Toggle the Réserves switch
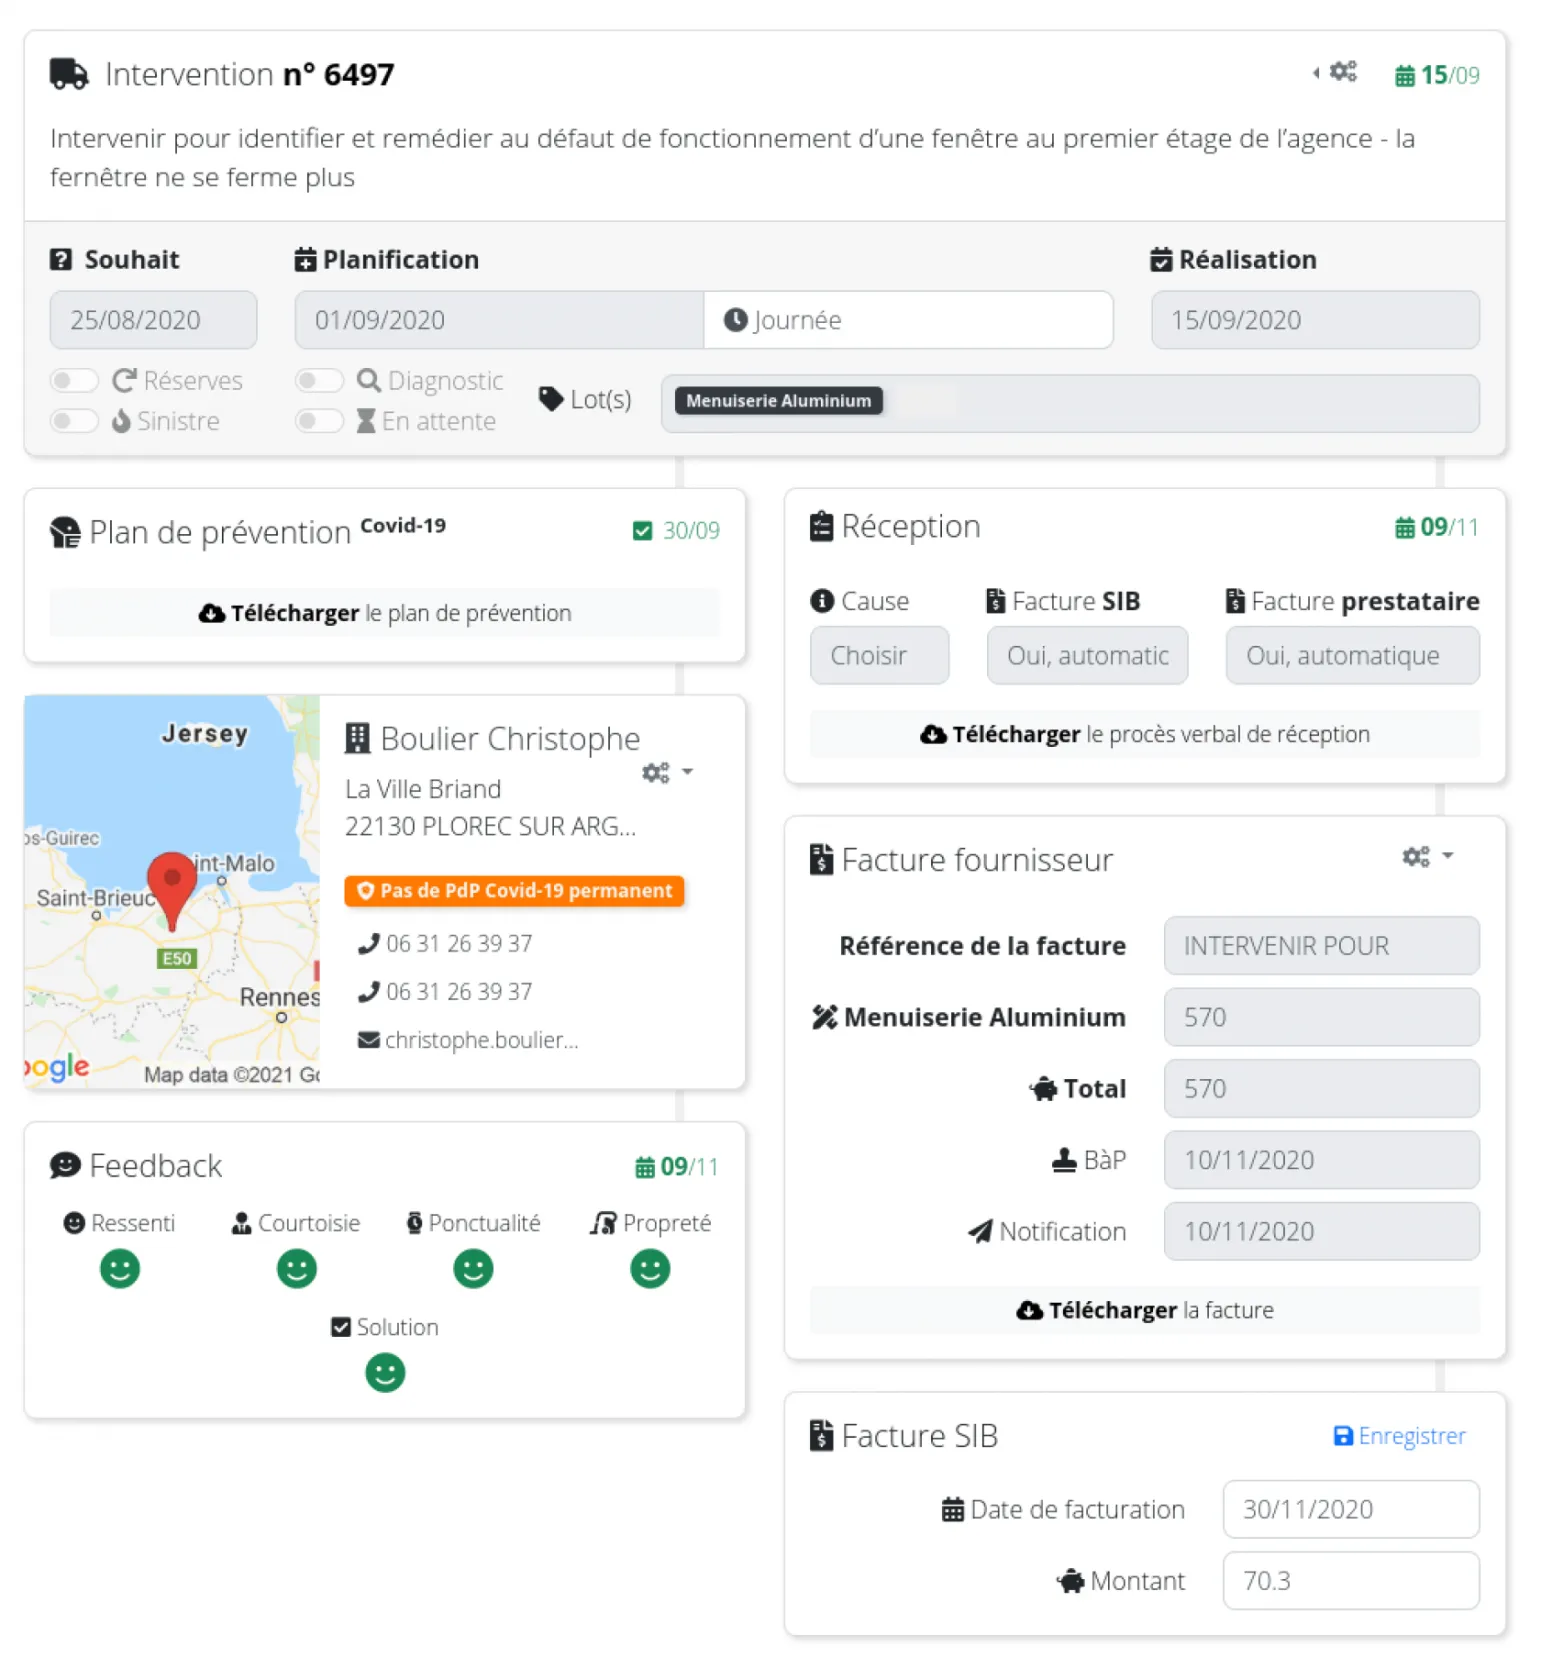 coord(75,381)
